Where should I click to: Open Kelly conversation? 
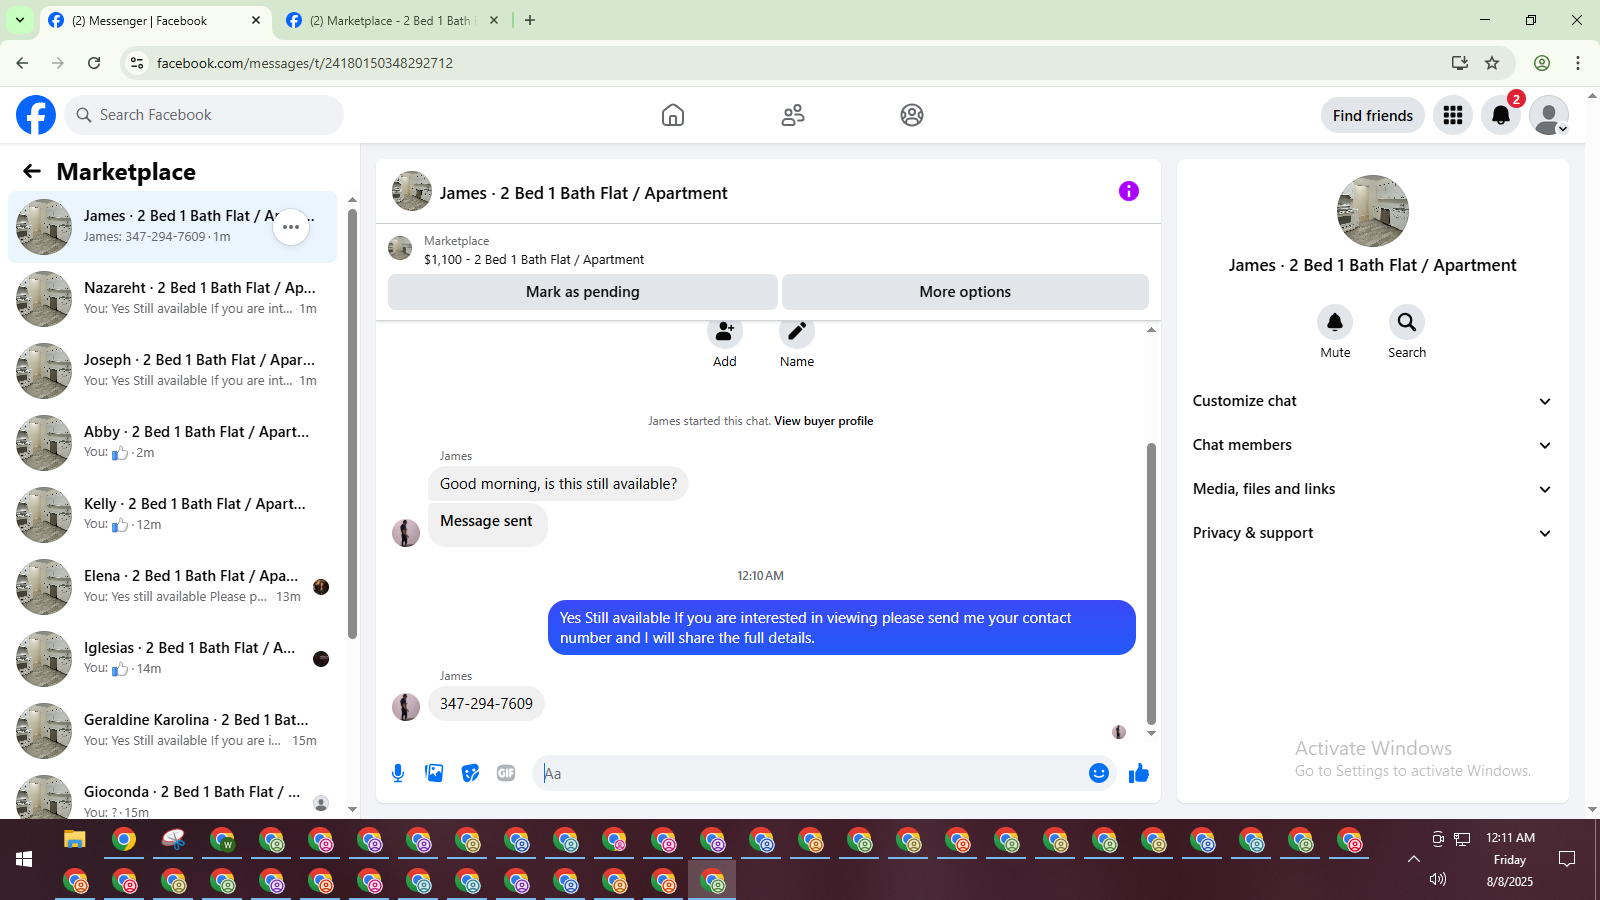pos(172,515)
